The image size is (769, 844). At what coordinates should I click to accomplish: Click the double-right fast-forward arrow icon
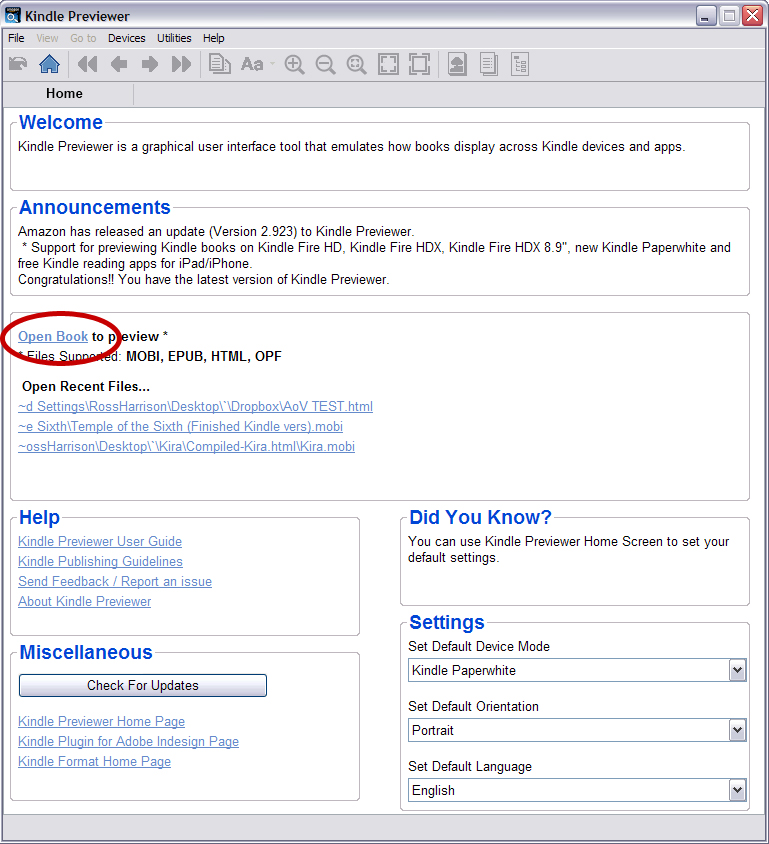(x=181, y=64)
